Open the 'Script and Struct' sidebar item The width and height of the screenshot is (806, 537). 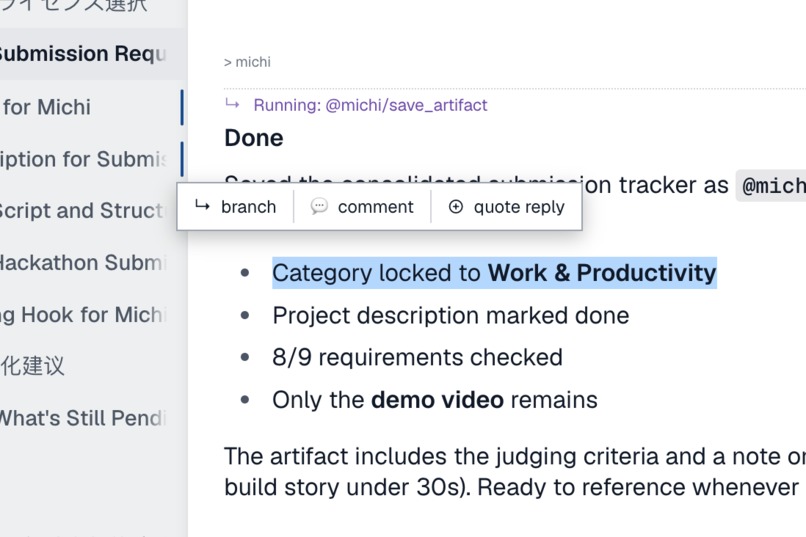(x=87, y=210)
